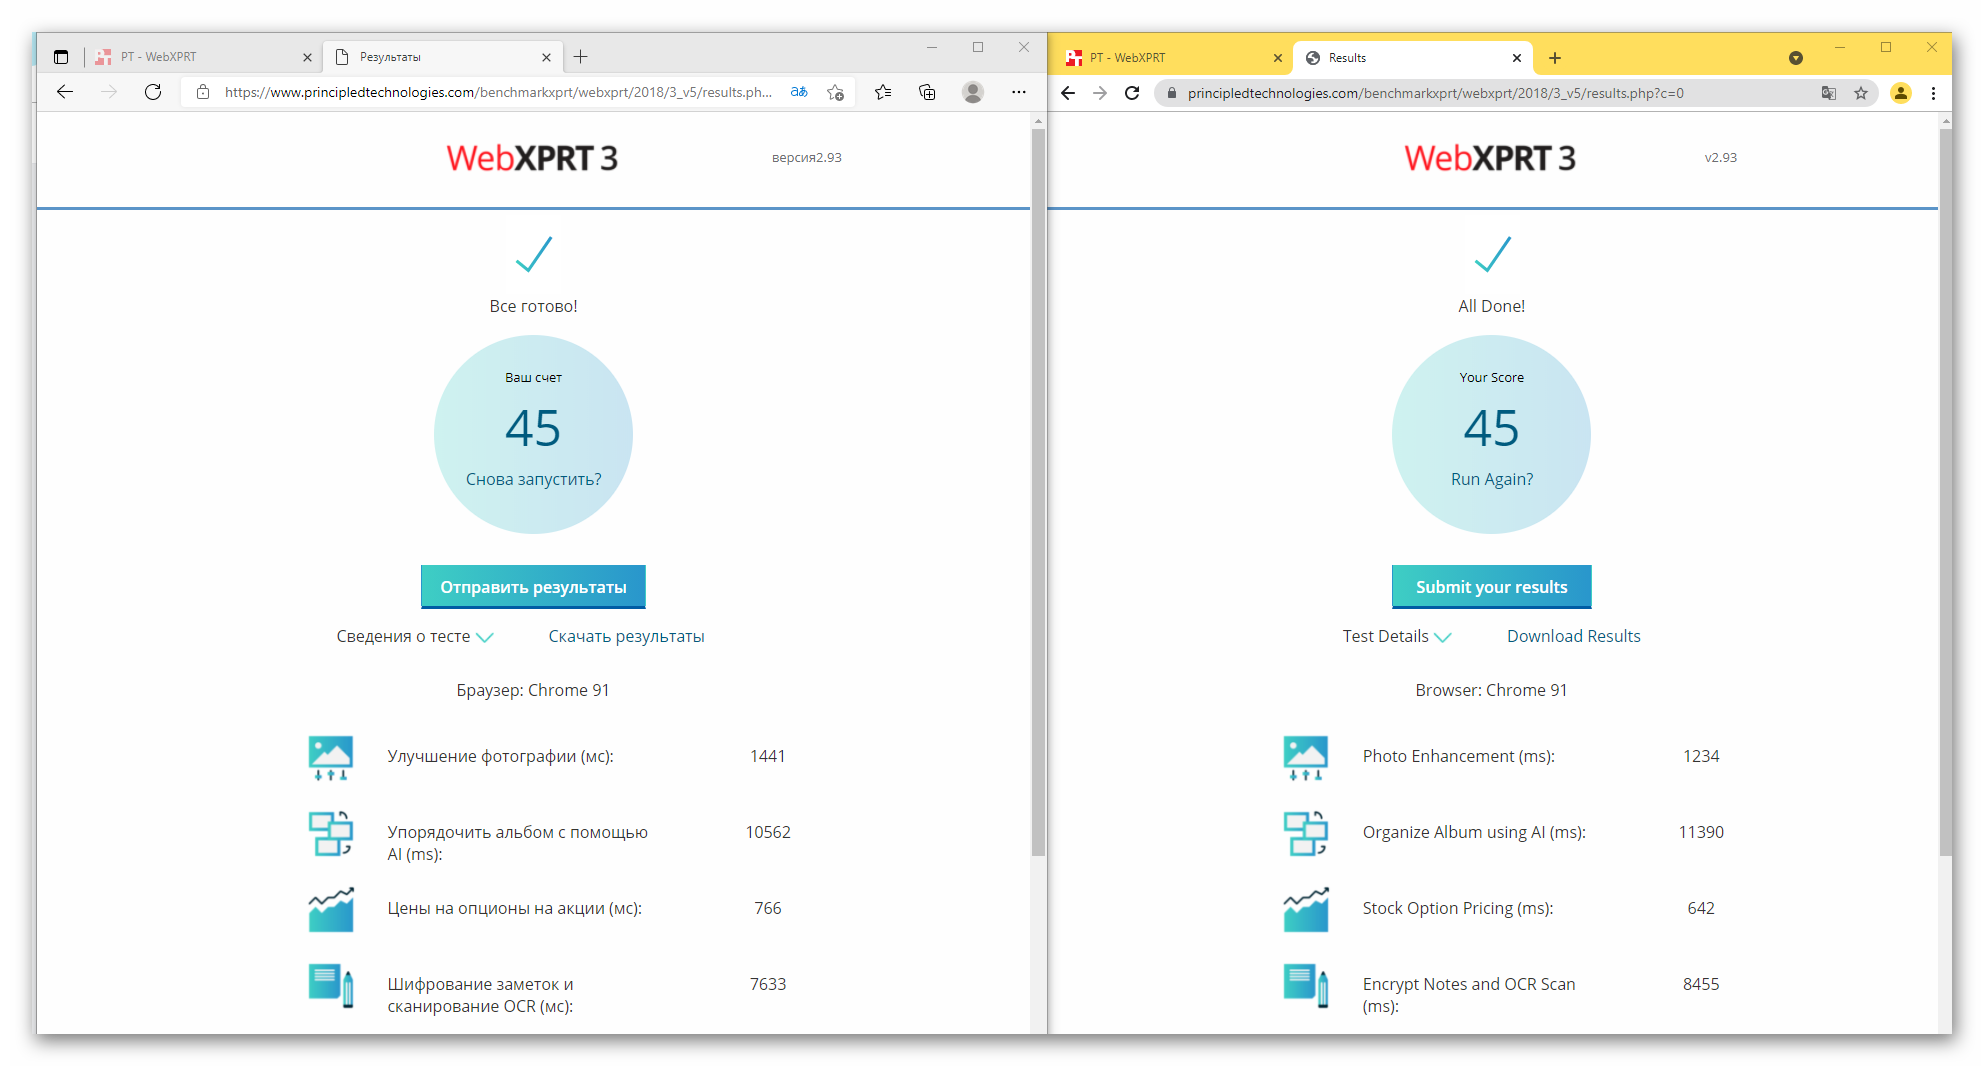Click Chrome's yellow profile icon
Viewport: 1984px width, 1066px height.
(1901, 93)
